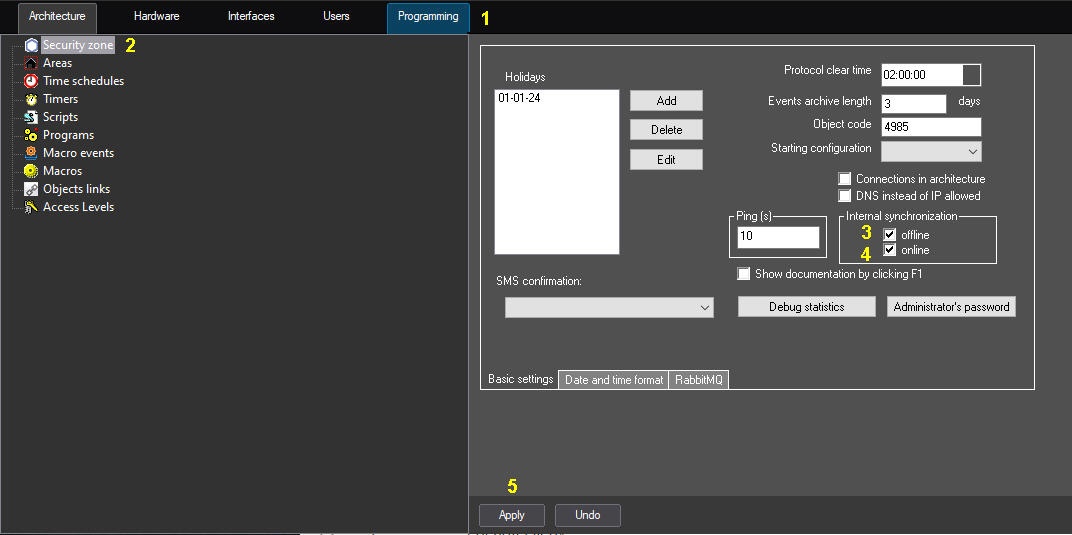Viewport: 1072px width, 535px height.
Task: Open the Protocol clear time spinner
Action: coord(971,75)
